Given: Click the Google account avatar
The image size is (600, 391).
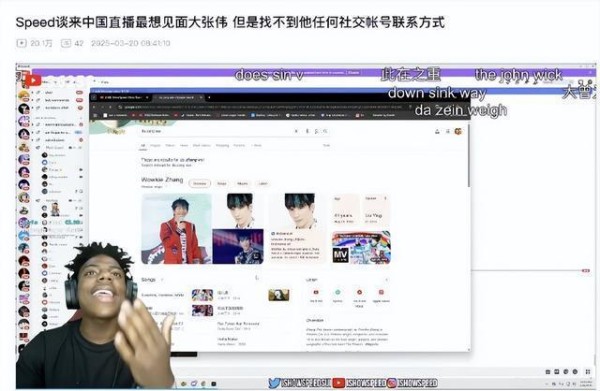Looking at the screenshot, I should 458,132.
